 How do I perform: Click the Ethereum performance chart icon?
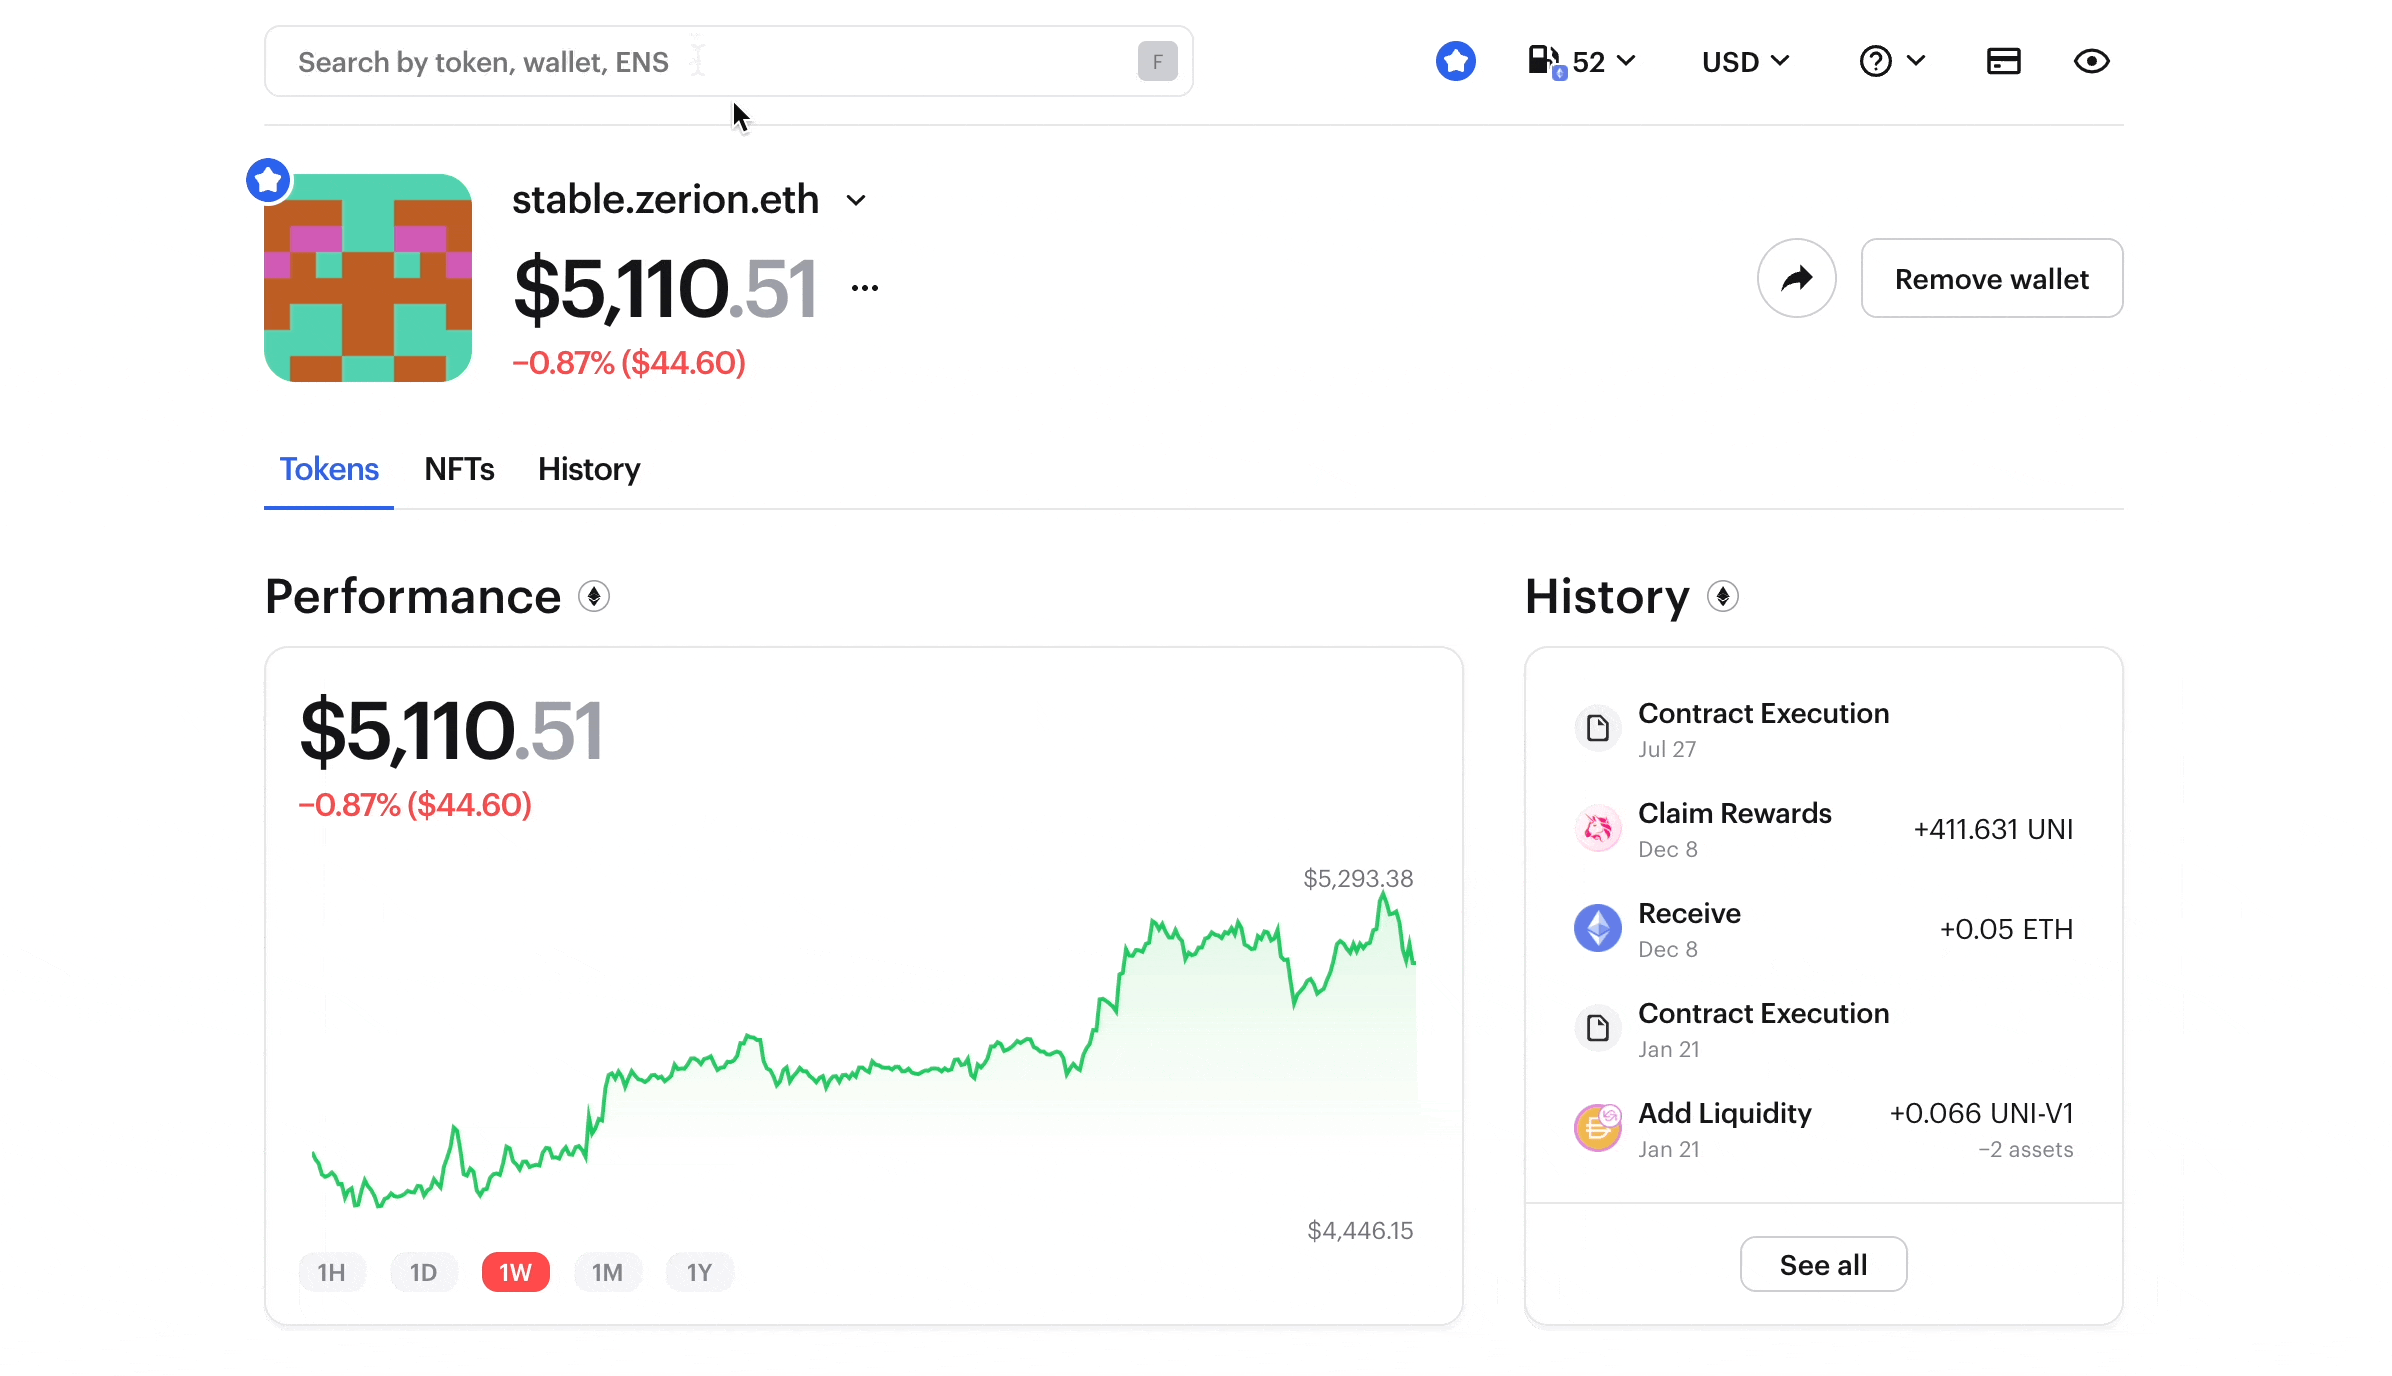(596, 596)
